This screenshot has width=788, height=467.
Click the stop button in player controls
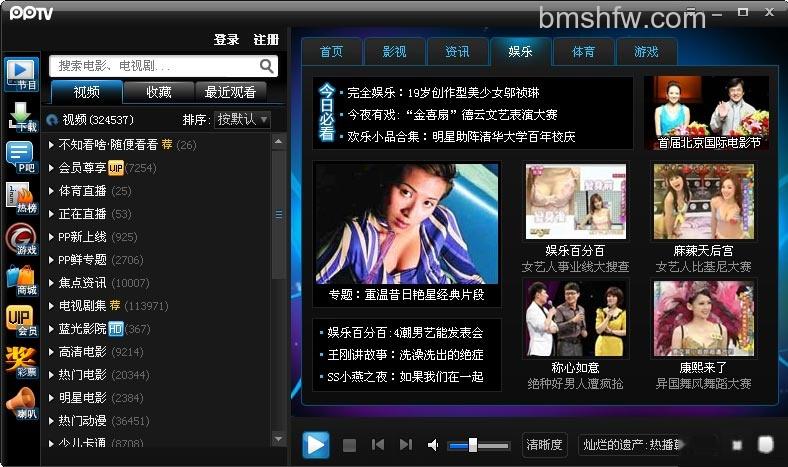click(x=349, y=445)
